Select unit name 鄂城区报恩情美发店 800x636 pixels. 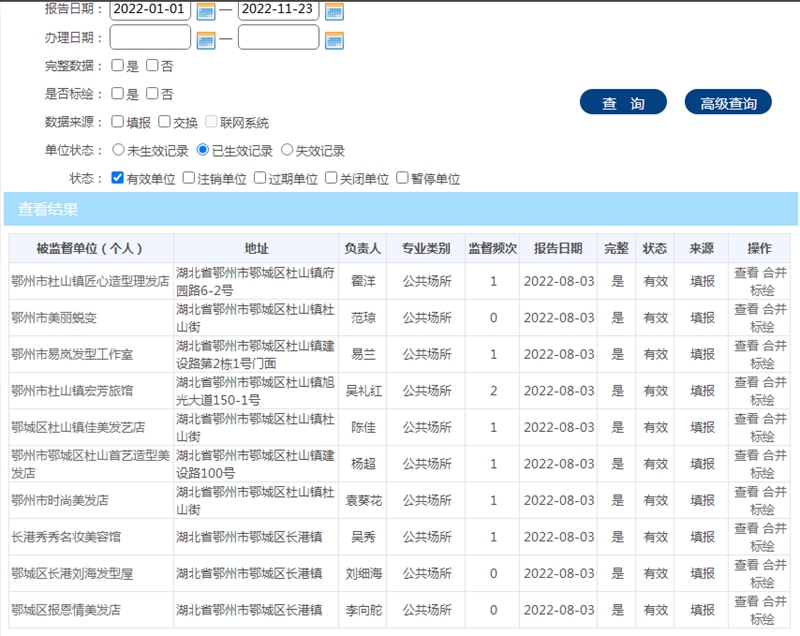point(66,609)
